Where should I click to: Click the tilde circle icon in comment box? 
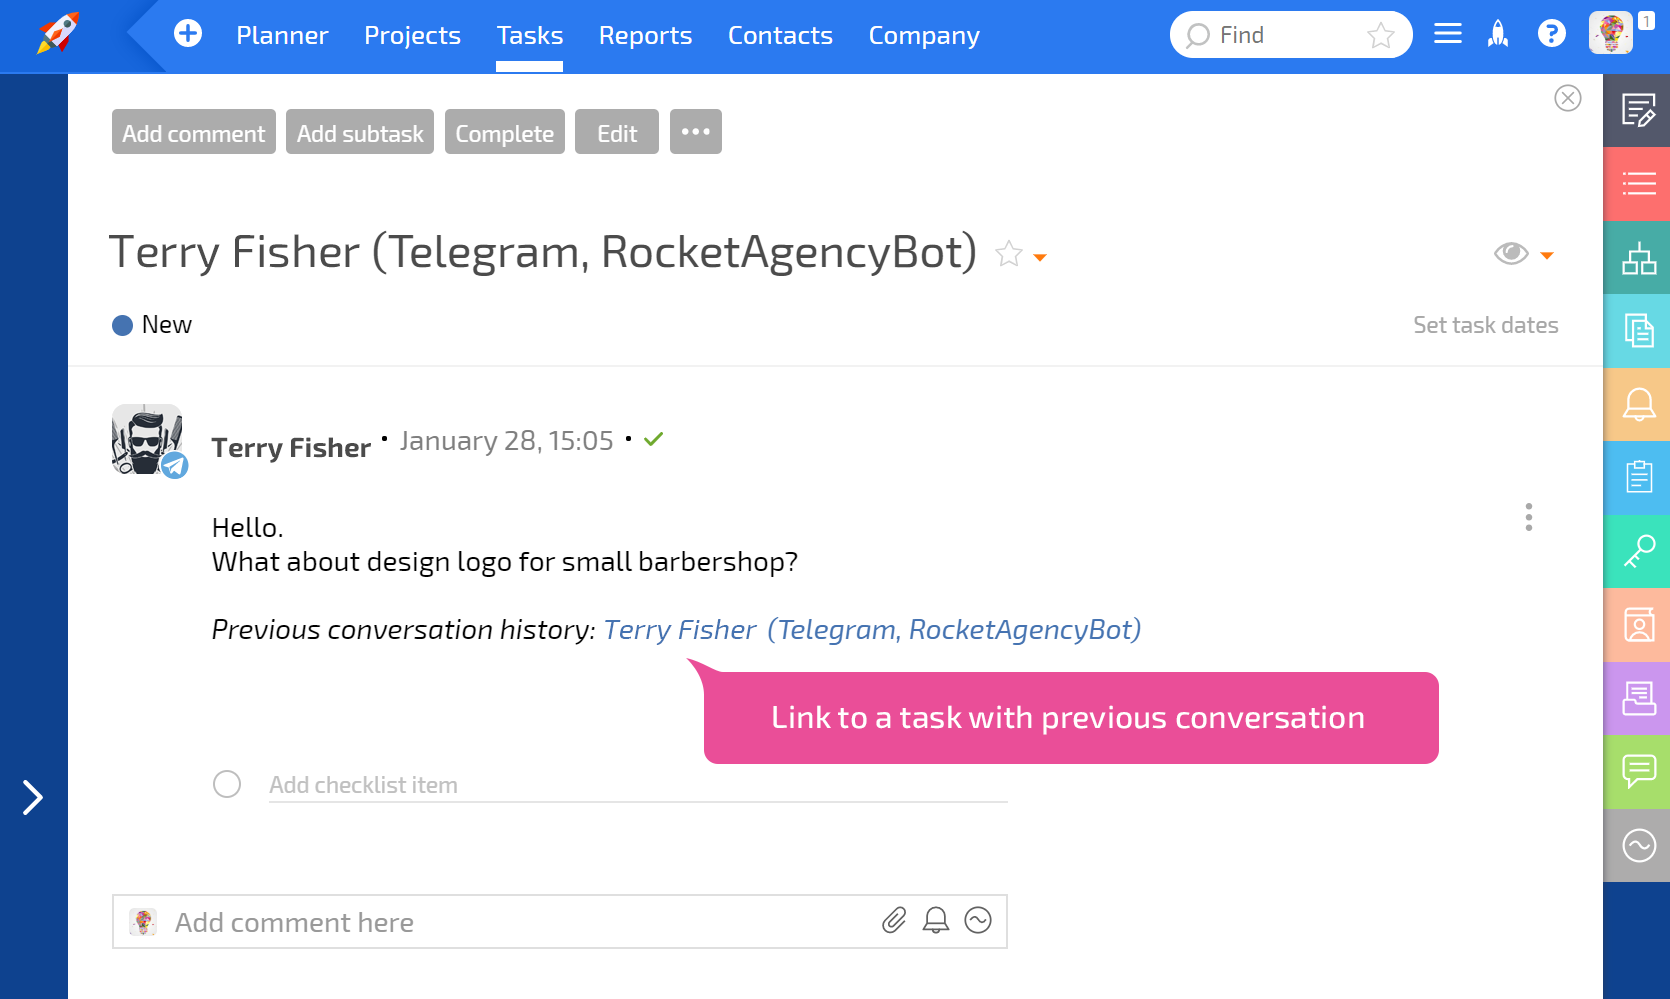pos(978,920)
